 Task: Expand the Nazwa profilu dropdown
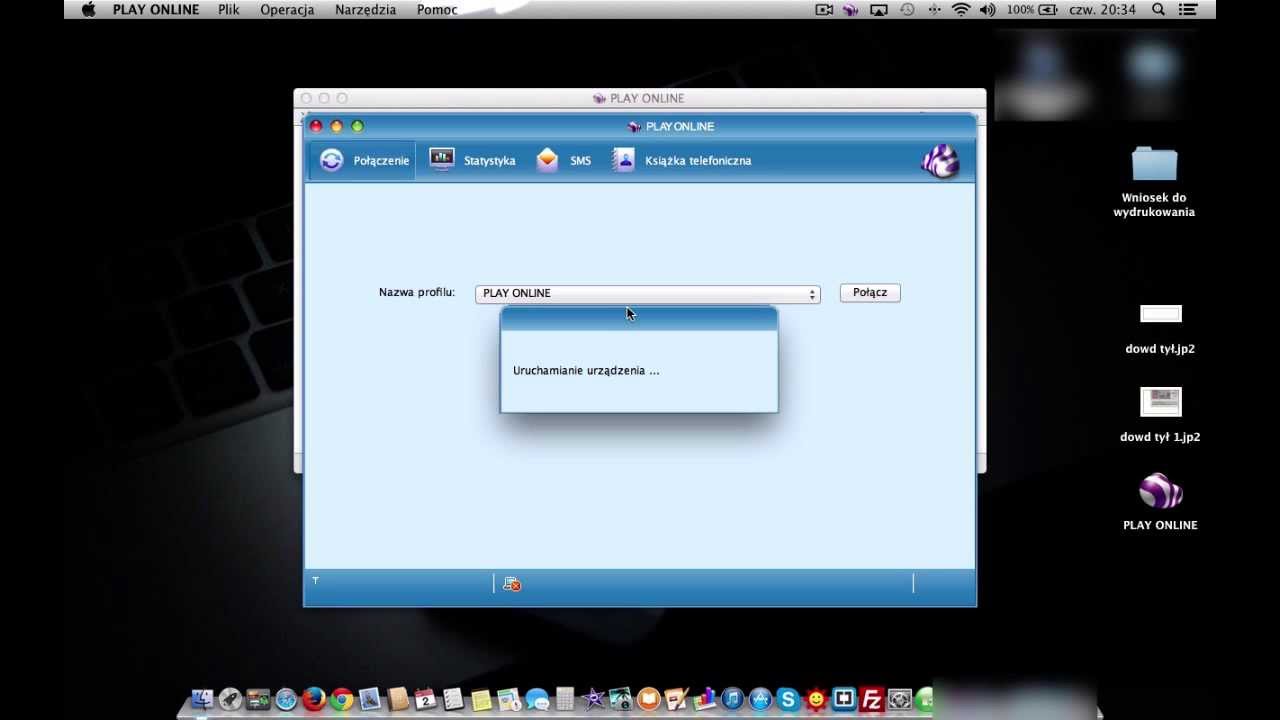click(648, 293)
